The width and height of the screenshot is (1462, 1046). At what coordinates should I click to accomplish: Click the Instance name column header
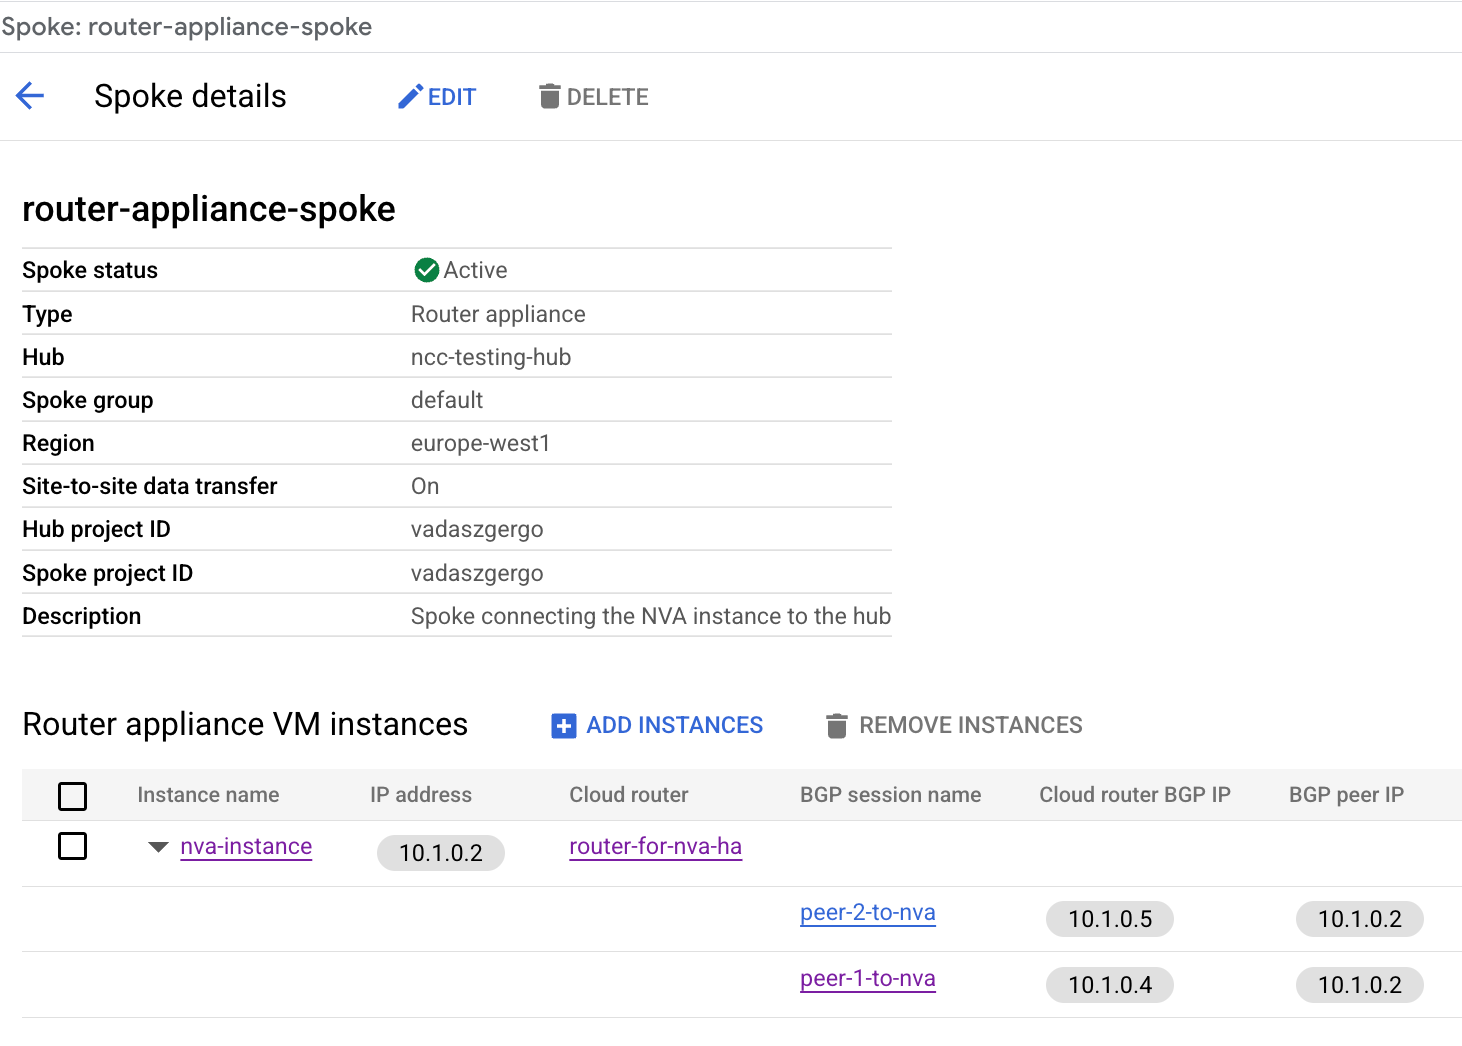(x=208, y=795)
